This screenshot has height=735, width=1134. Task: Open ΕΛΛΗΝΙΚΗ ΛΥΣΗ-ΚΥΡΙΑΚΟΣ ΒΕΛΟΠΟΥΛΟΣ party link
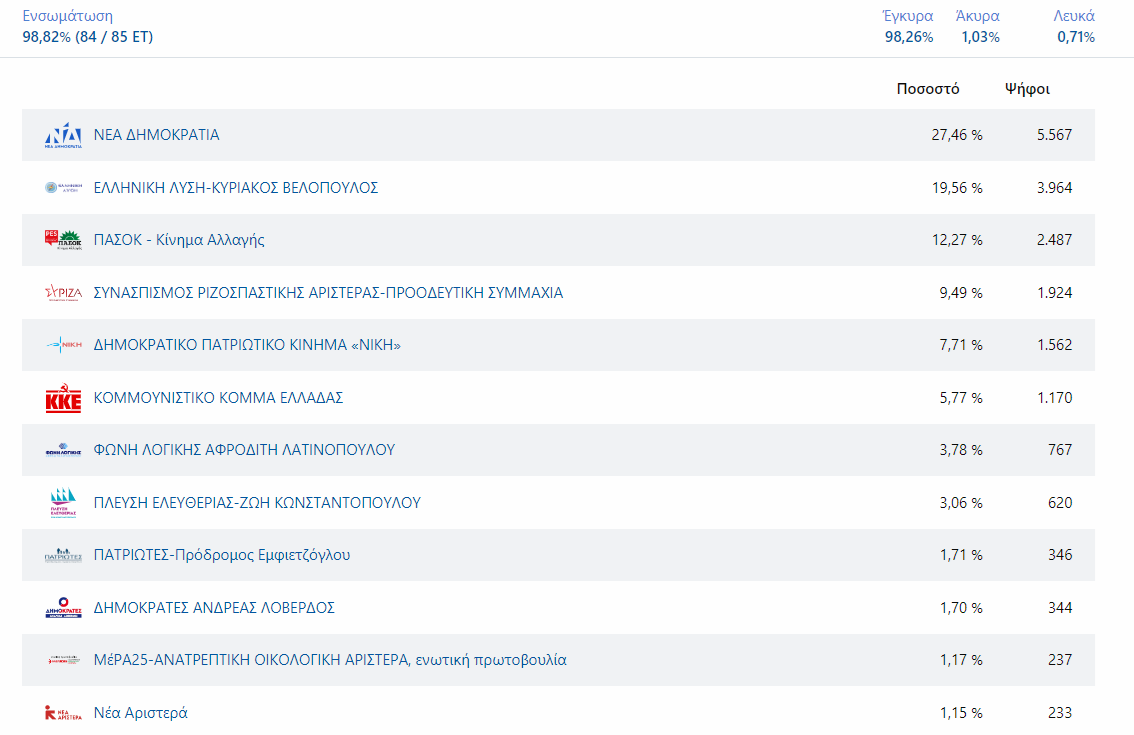pos(236,188)
